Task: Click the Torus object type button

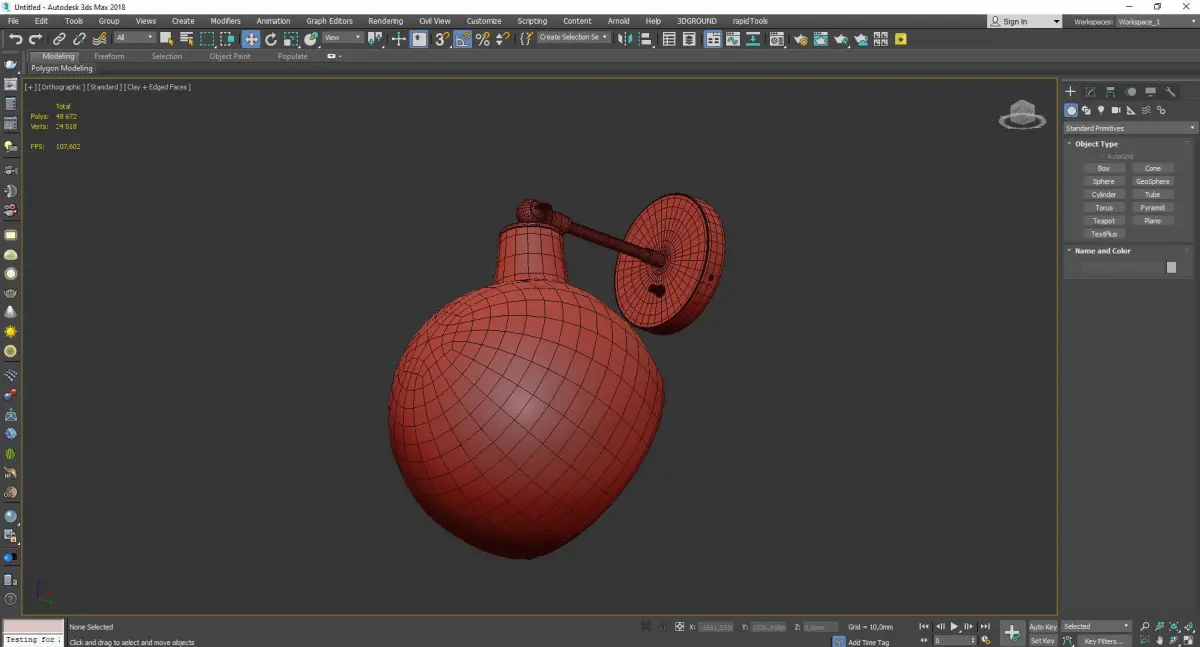Action: tap(1104, 208)
